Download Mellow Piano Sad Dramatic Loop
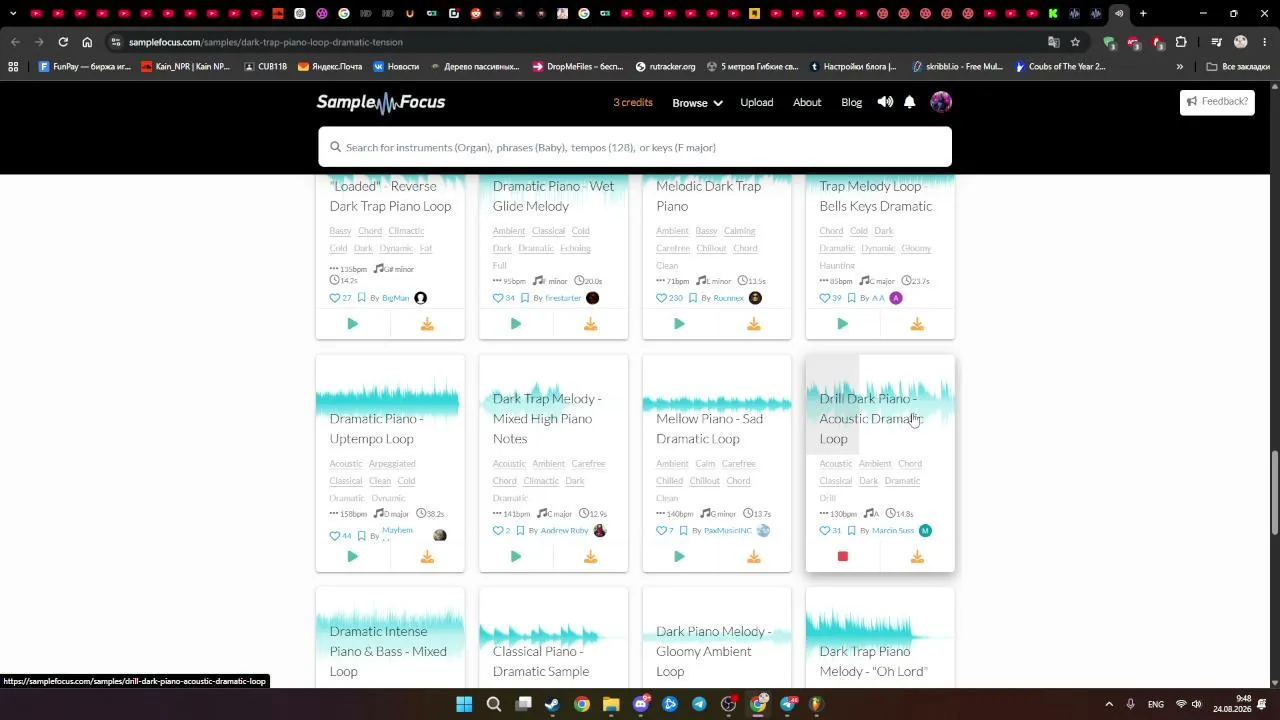Image resolution: width=1280 pixels, height=720 pixels. click(754, 556)
